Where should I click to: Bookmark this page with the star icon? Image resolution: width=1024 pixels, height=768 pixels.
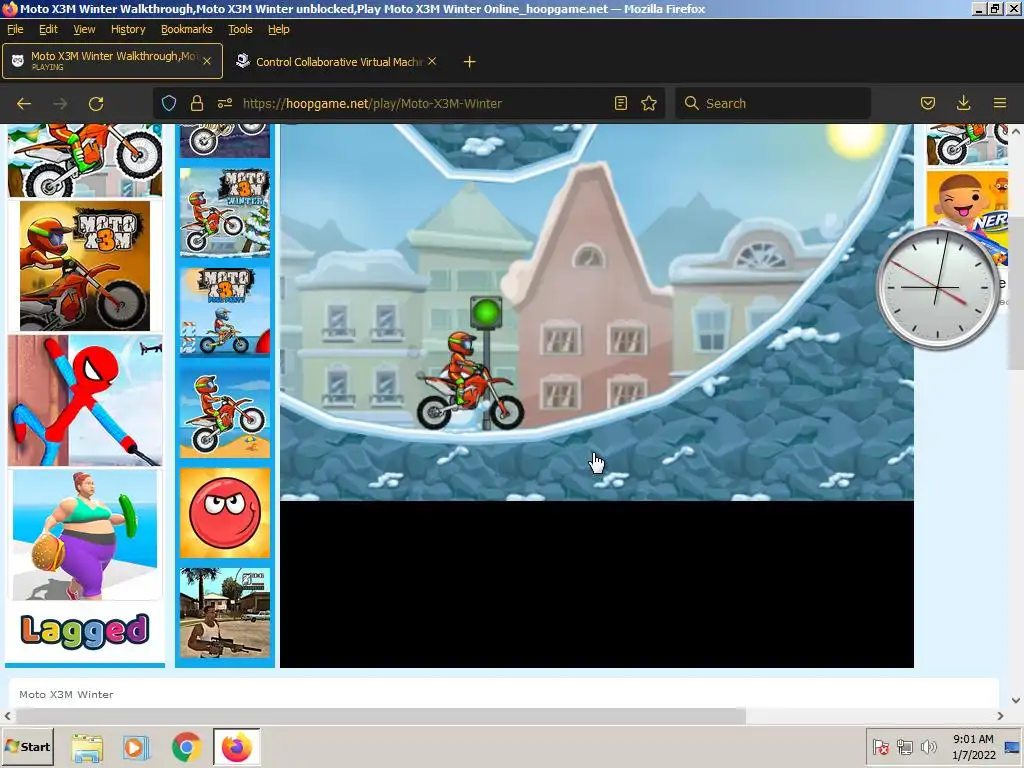pyautogui.click(x=648, y=103)
